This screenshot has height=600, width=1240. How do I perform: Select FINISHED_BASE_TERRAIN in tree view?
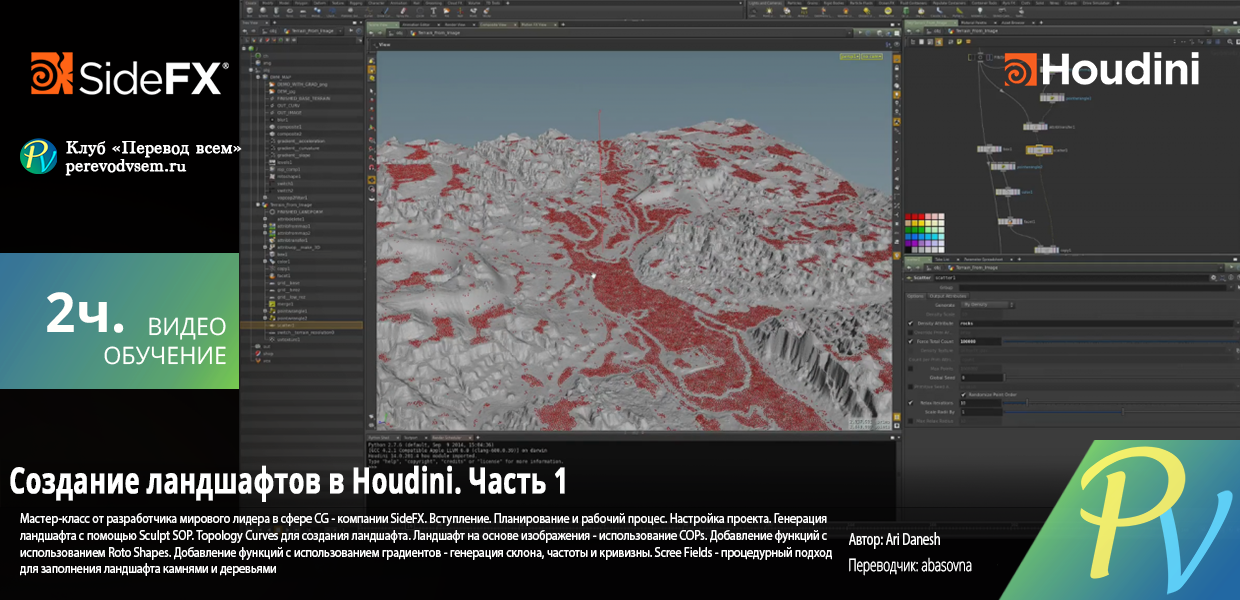302,98
